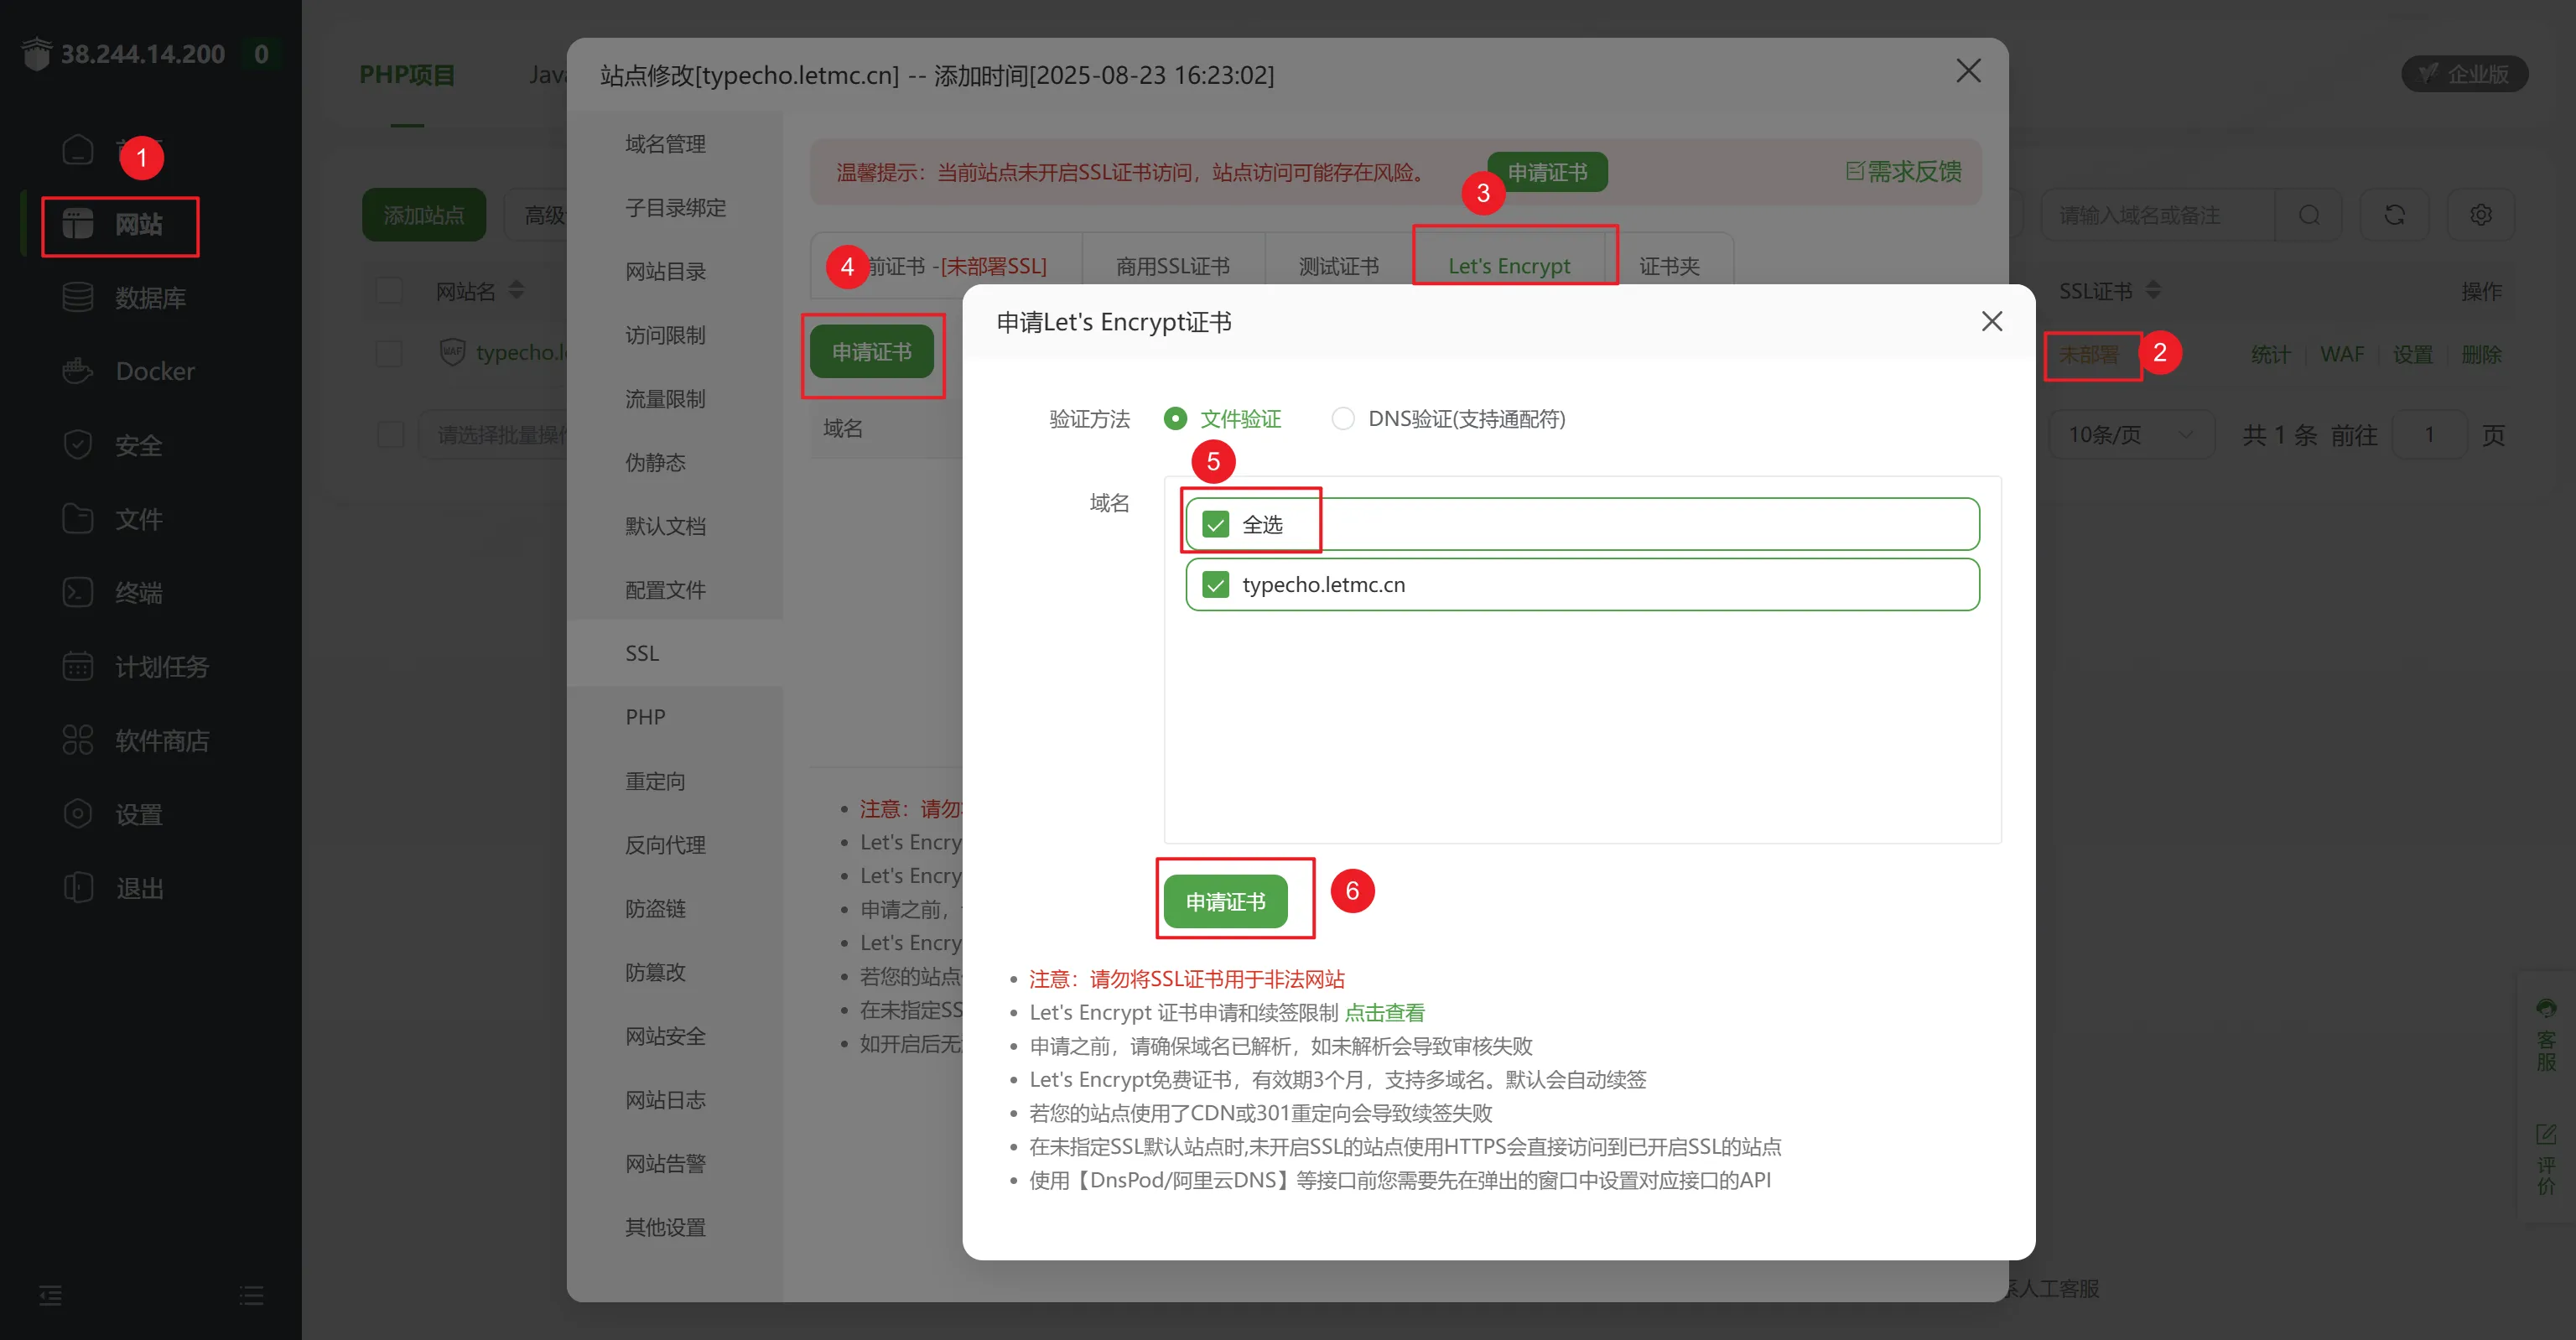Screen dimensions: 2576x1340
Task: Open the 软件商店 app store icon
Action: coord(77,740)
